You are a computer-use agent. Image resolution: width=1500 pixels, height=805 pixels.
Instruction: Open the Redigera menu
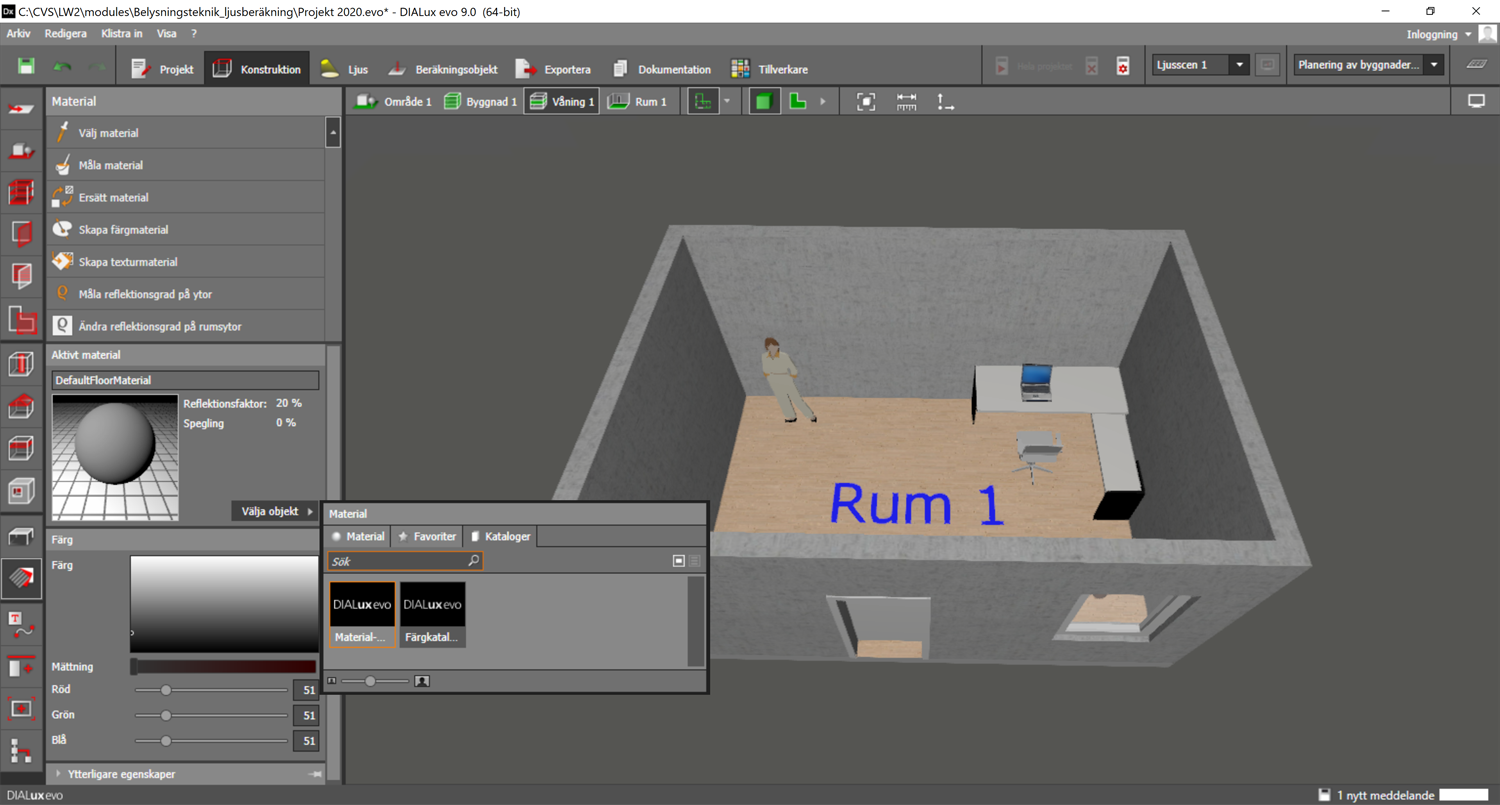click(x=66, y=34)
